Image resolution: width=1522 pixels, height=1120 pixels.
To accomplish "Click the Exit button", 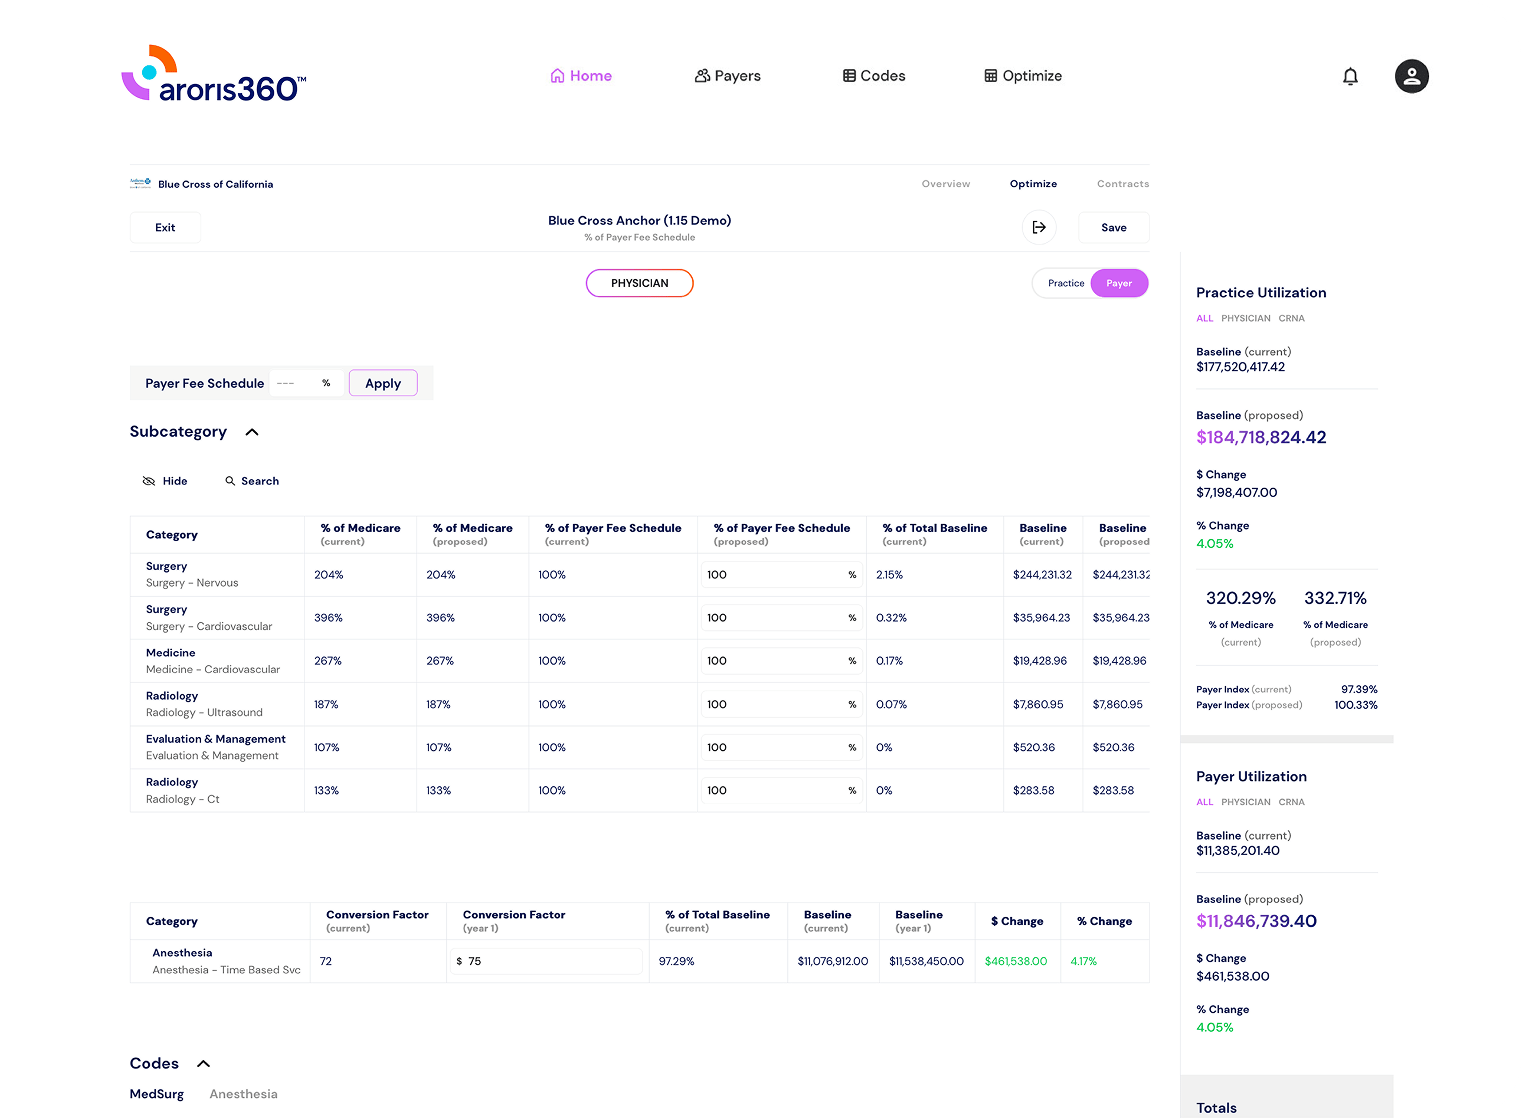I will click(165, 228).
